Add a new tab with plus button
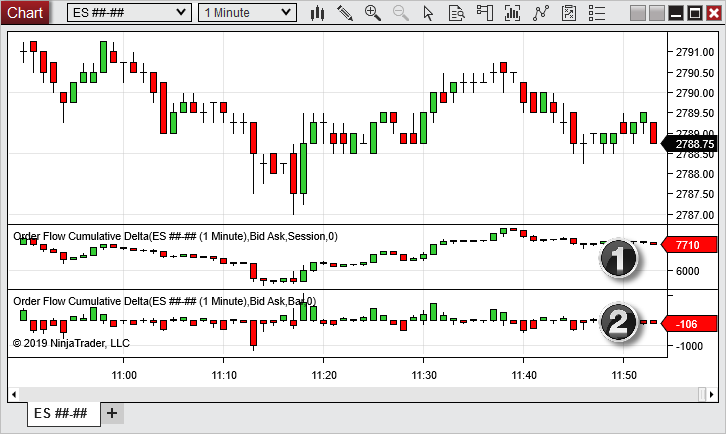The width and height of the screenshot is (726, 434). [x=112, y=413]
